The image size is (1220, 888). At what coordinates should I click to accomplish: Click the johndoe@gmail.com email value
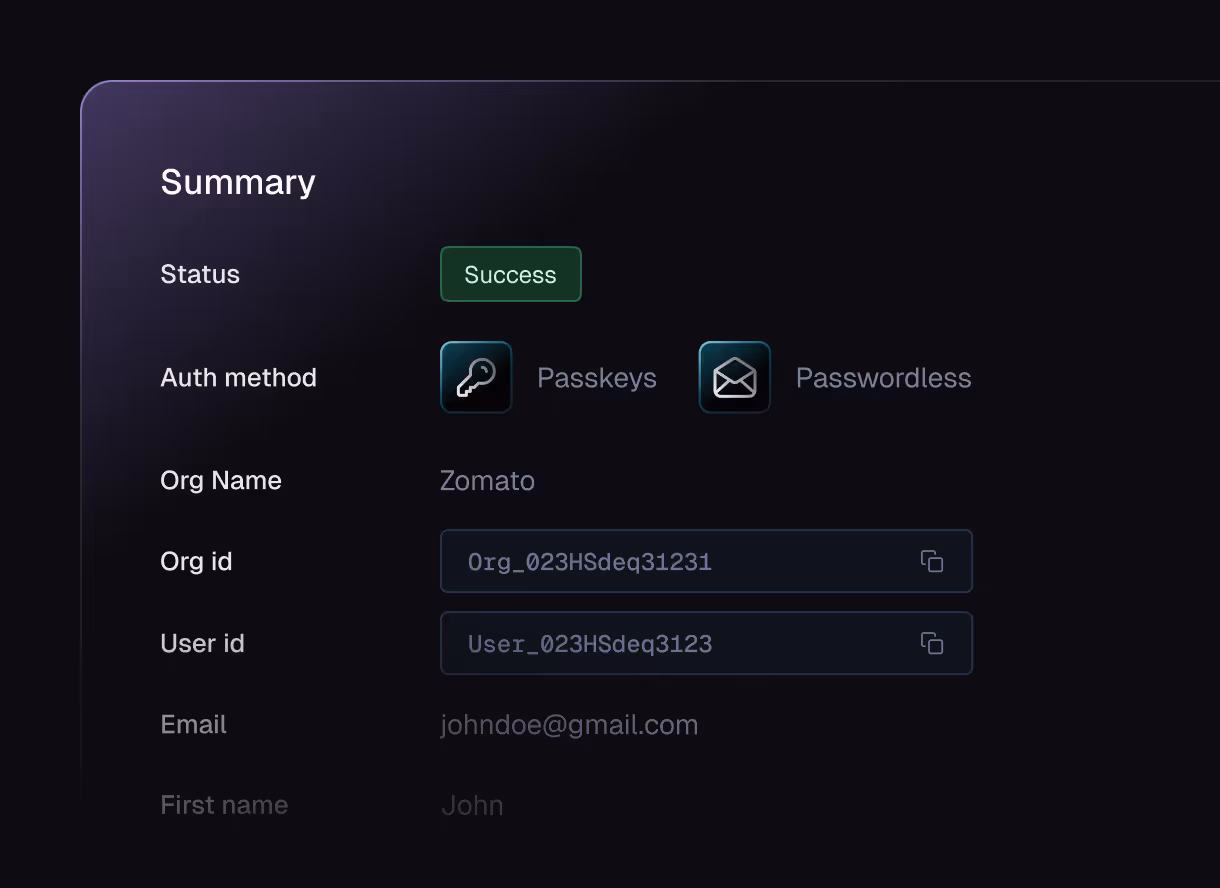569,725
